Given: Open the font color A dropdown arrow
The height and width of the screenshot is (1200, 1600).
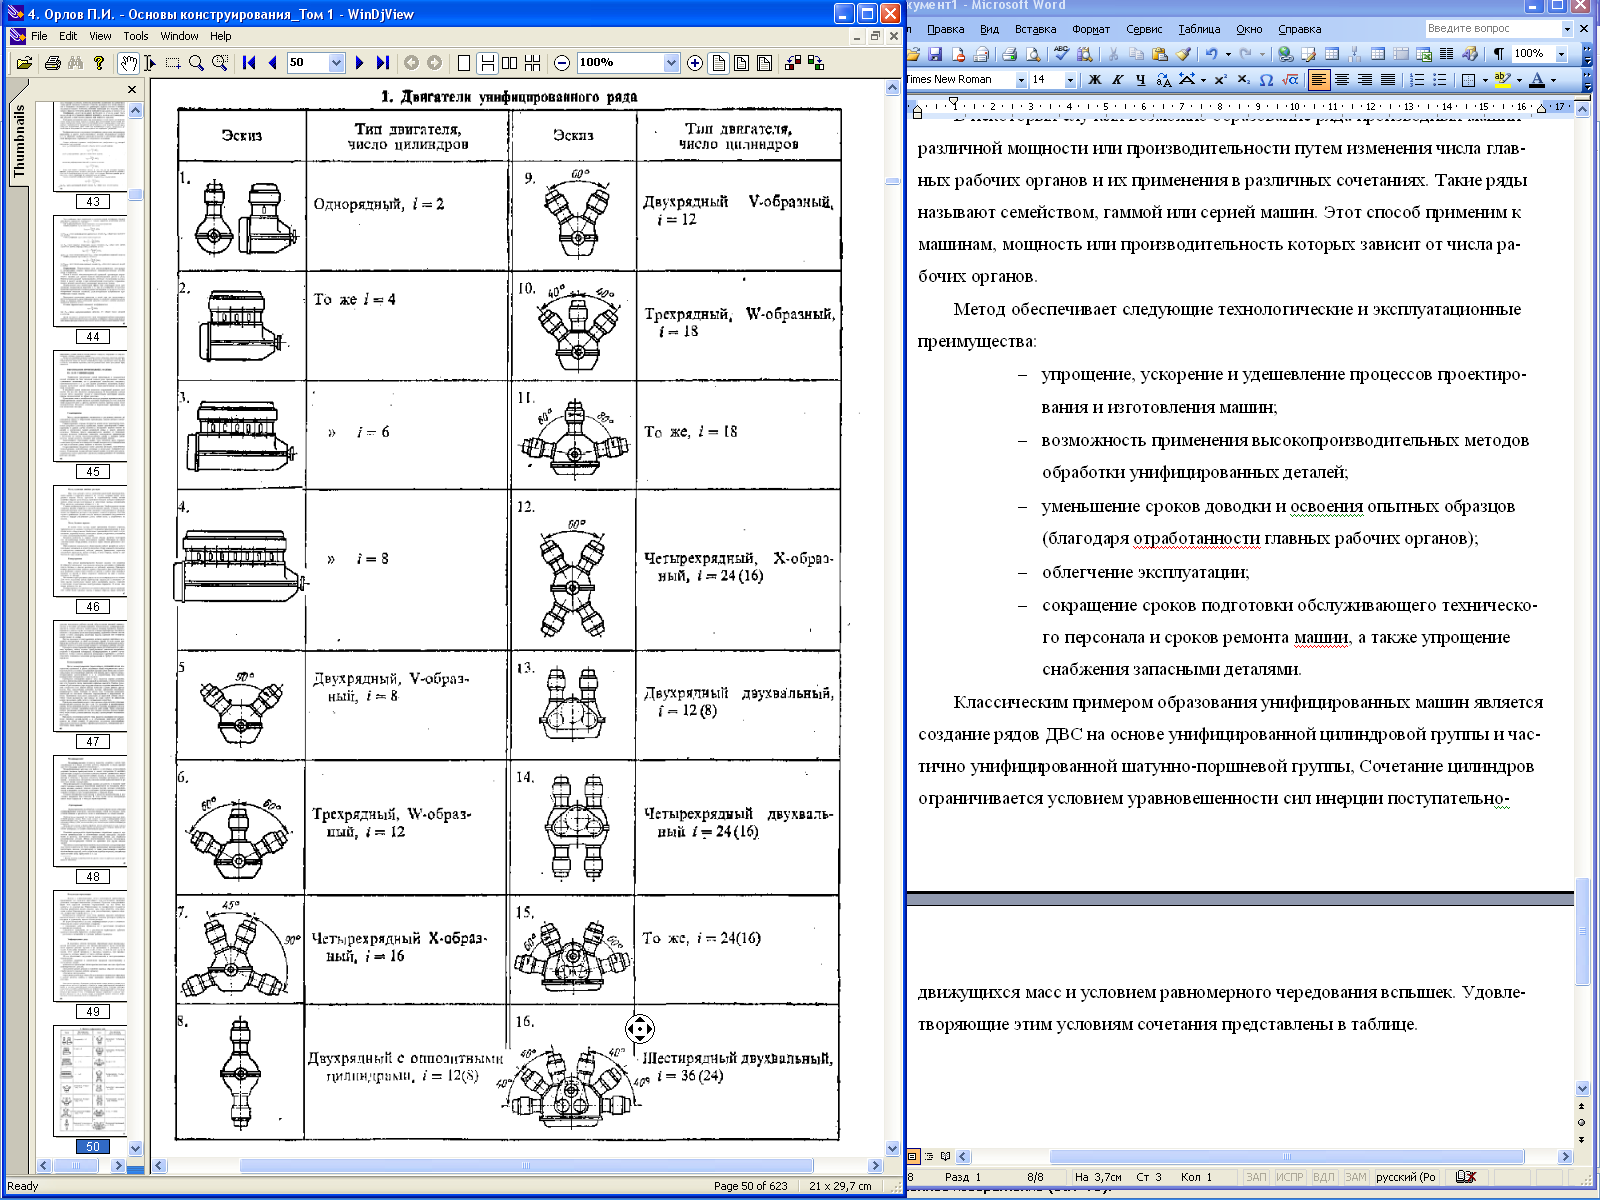Looking at the screenshot, I should click(x=1553, y=80).
